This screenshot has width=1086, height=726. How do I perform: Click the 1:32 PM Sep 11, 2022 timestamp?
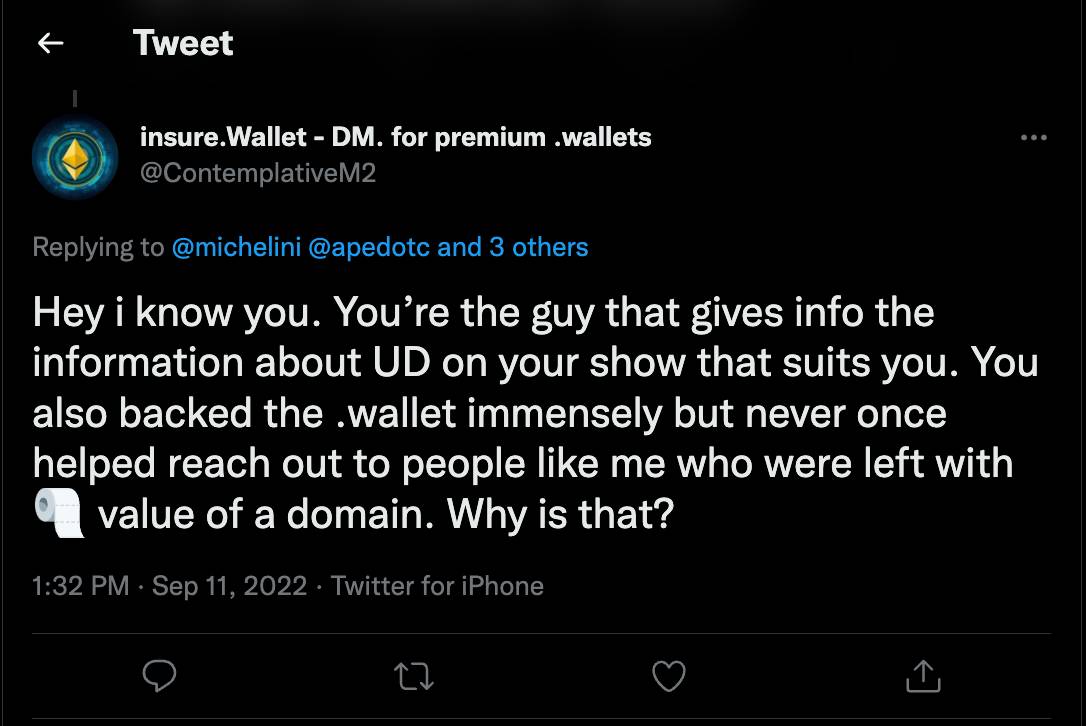169,586
